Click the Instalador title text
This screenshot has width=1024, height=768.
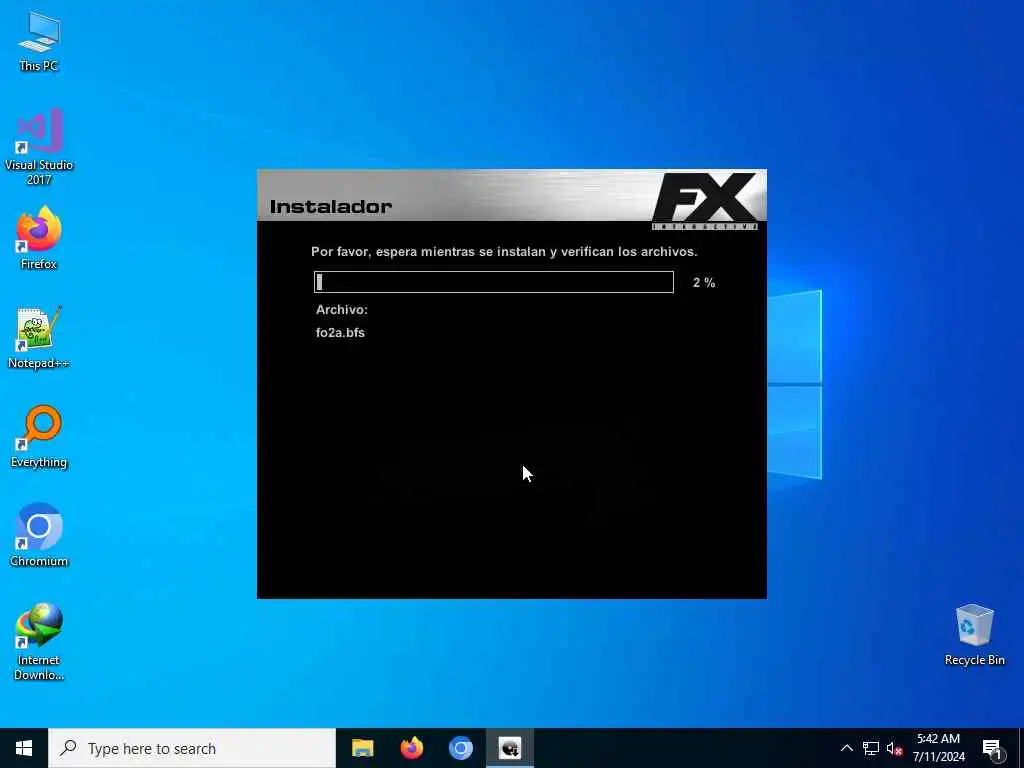coord(331,206)
